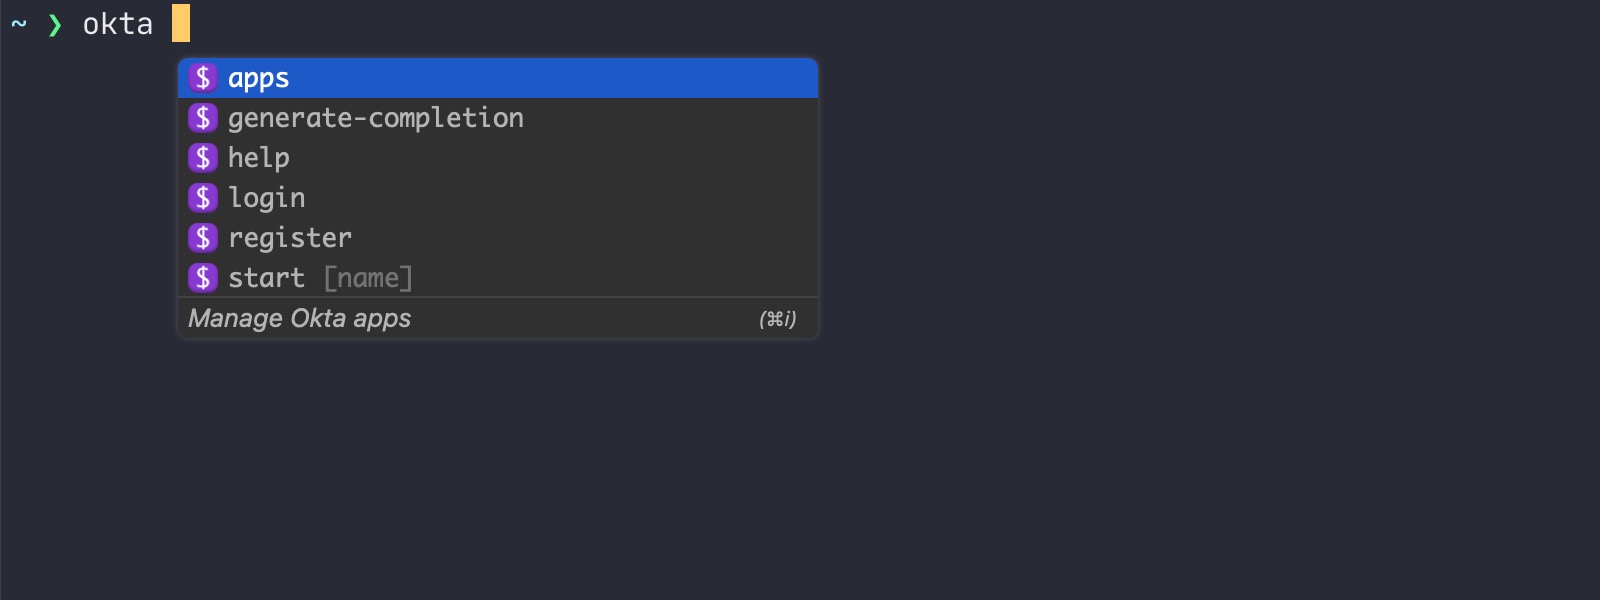1600x600 pixels.
Task: Click the dollar icon next to login
Action: point(203,198)
